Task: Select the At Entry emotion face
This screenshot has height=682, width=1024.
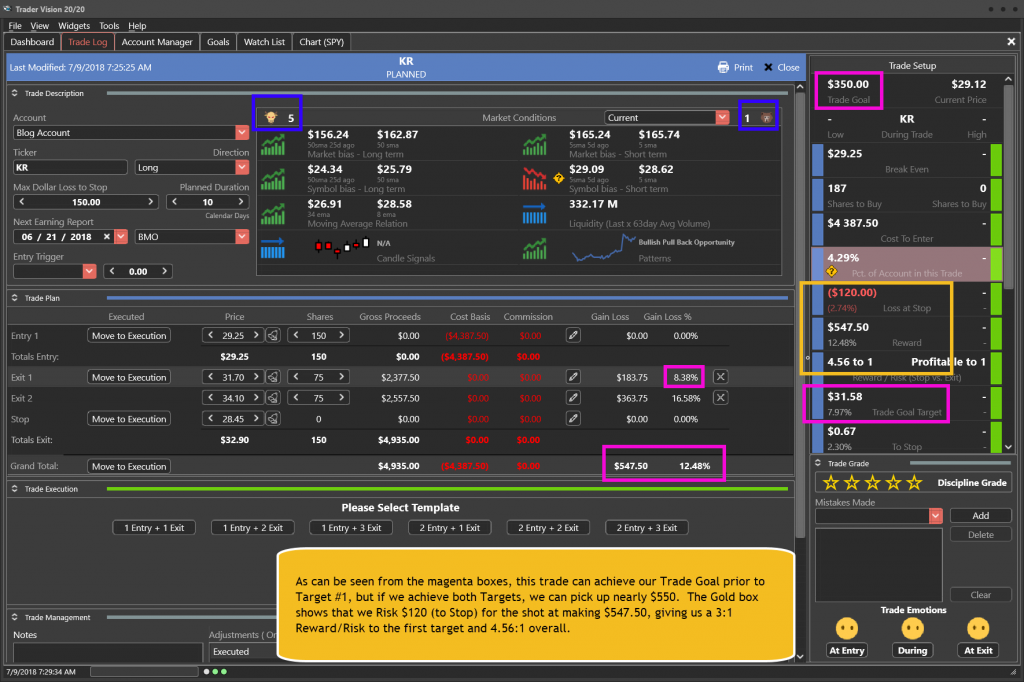Action: [x=846, y=628]
